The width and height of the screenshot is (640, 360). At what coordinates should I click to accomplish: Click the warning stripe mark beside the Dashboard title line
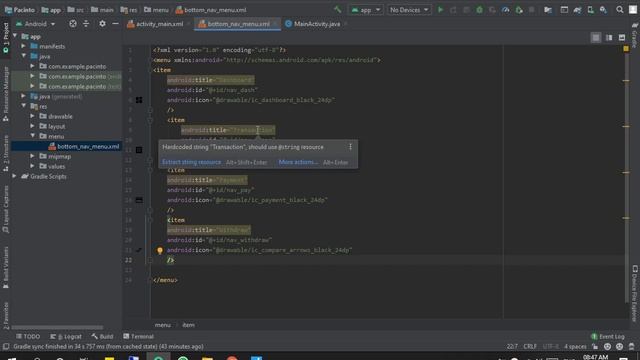(x=626, y=80)
